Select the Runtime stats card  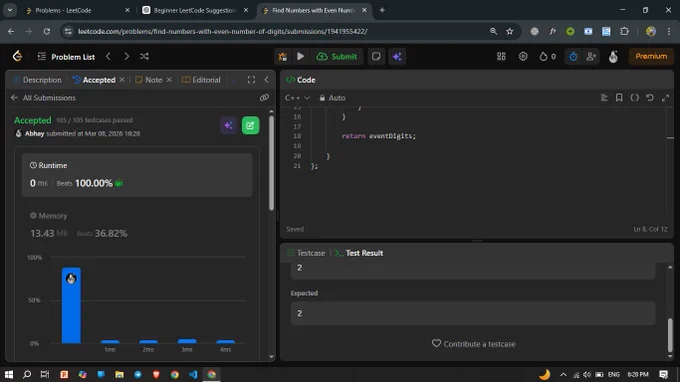(x=137, y=175)
